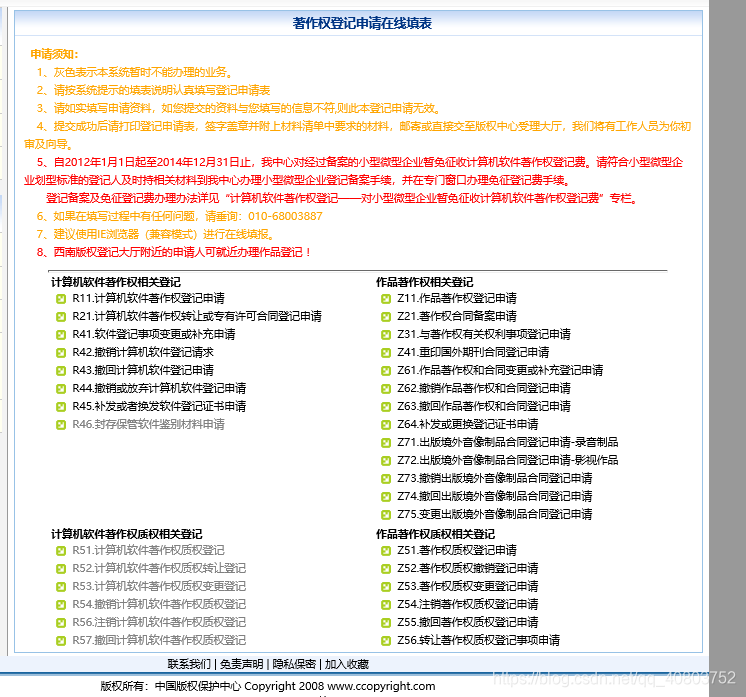This screenshot has width=746, height=697.
Task: Choose Z54.注销著作权质权登记申请
Action: (468, 605)
